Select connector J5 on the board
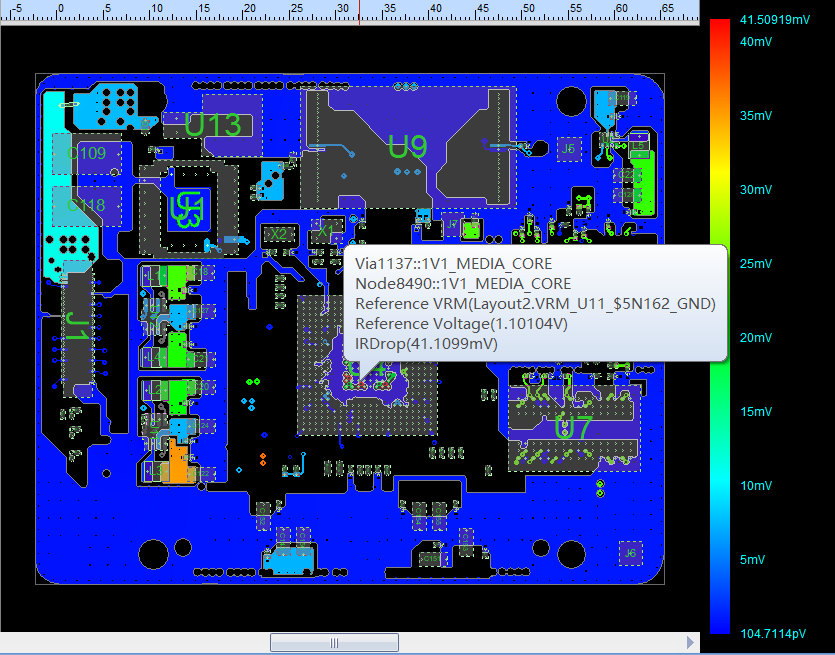 tap(568, 149)
